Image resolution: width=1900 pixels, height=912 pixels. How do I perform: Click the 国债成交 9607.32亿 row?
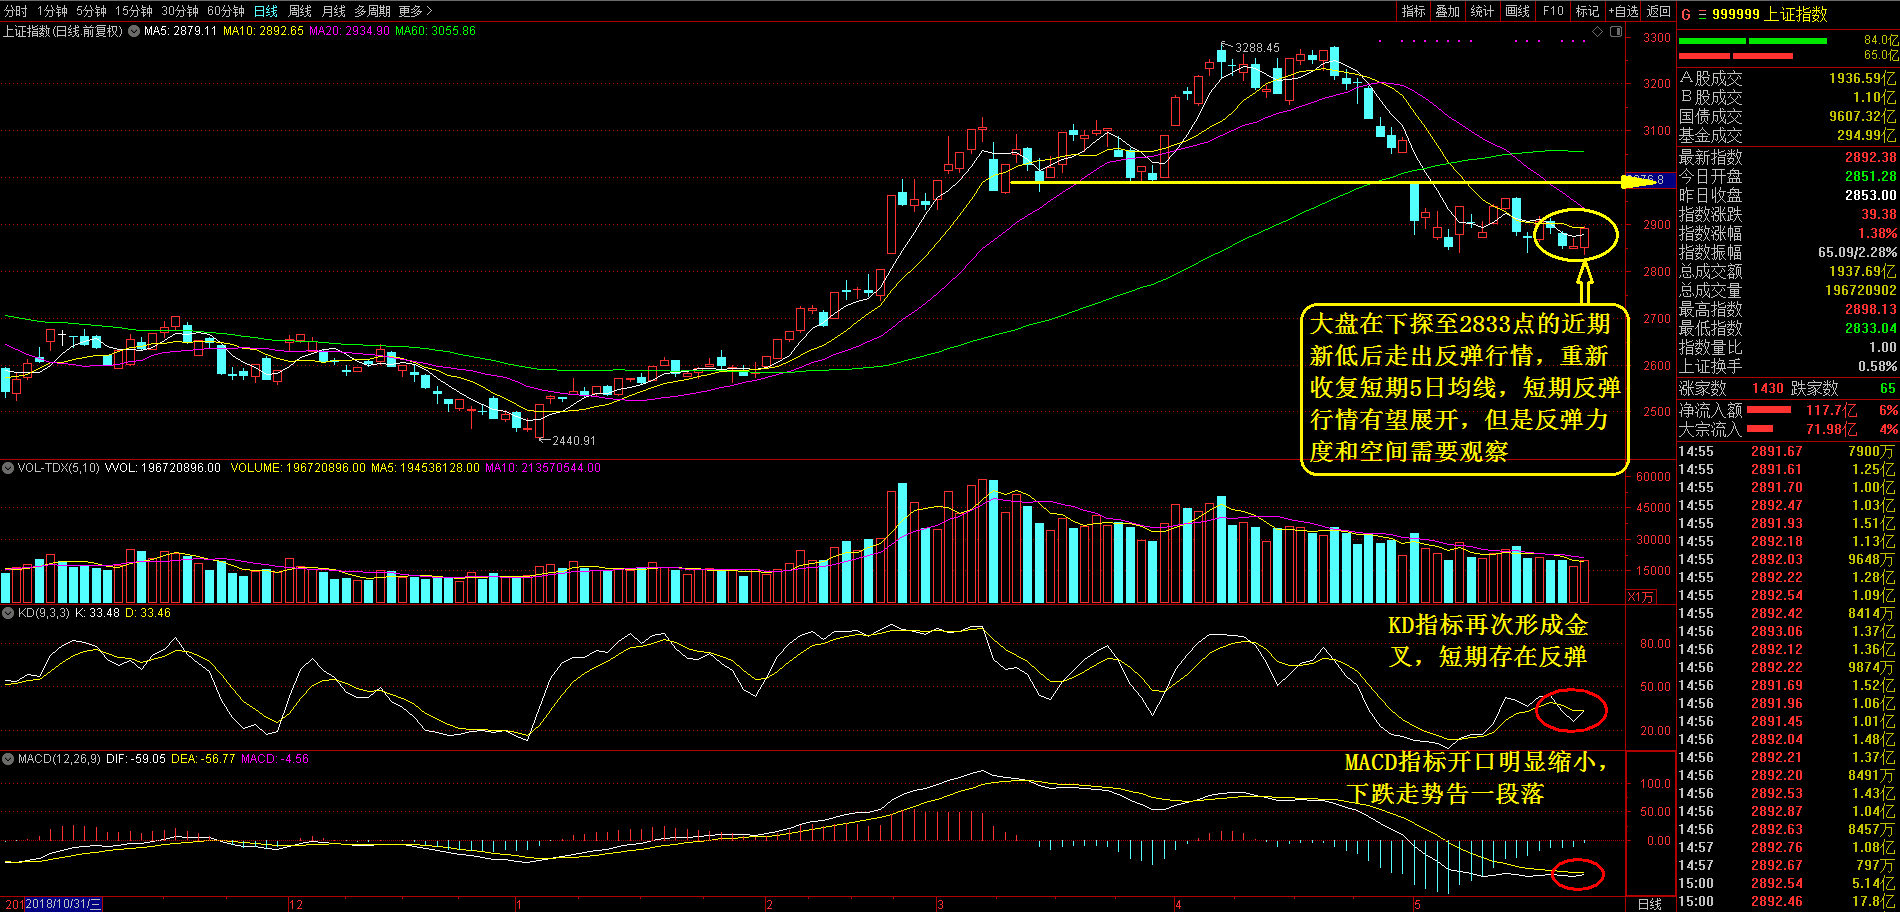coord(1788,116)
